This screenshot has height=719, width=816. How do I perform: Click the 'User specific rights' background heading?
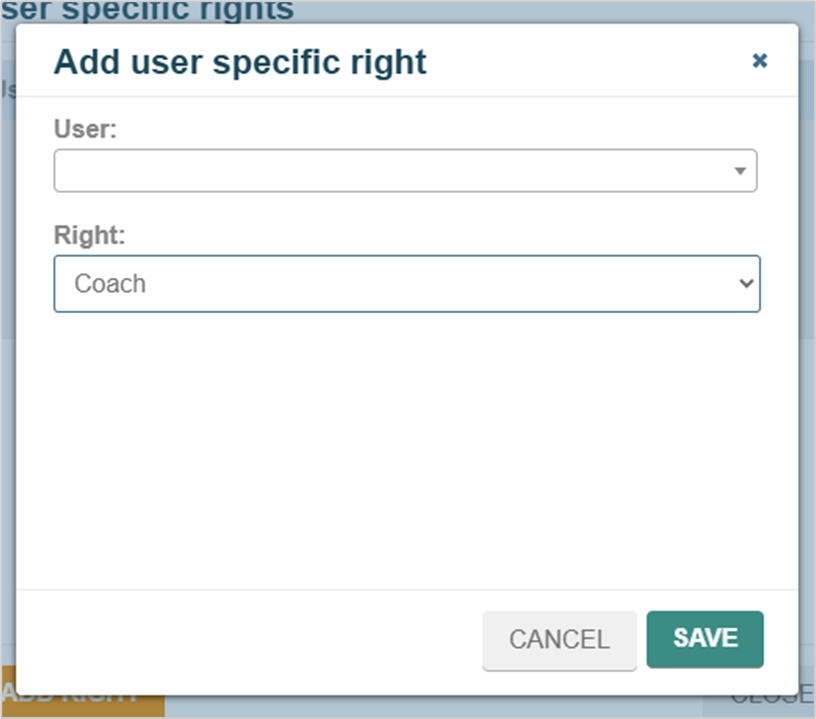point(147,10)
